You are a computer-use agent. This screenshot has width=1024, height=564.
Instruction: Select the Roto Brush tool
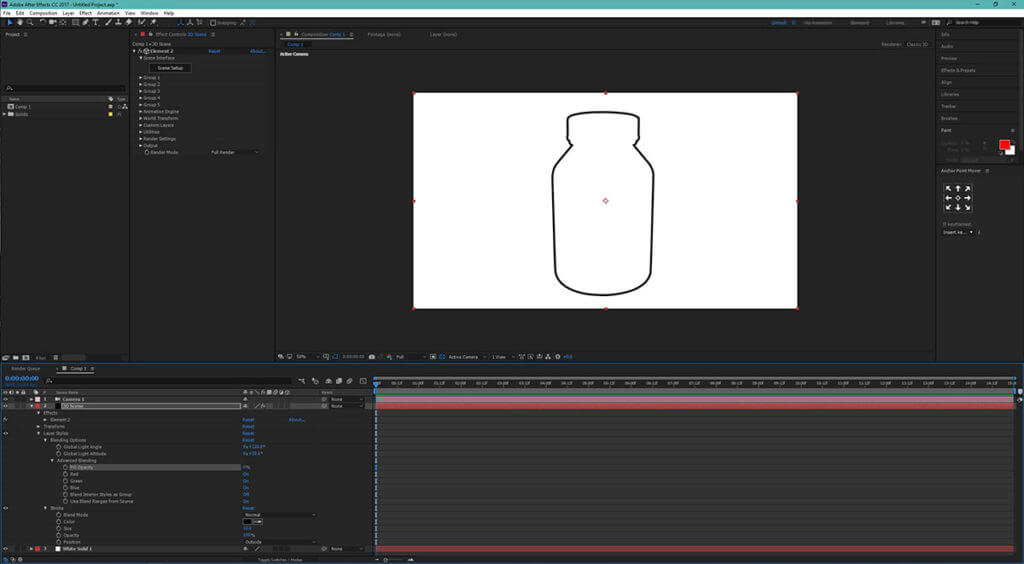[x=142, y=22]
